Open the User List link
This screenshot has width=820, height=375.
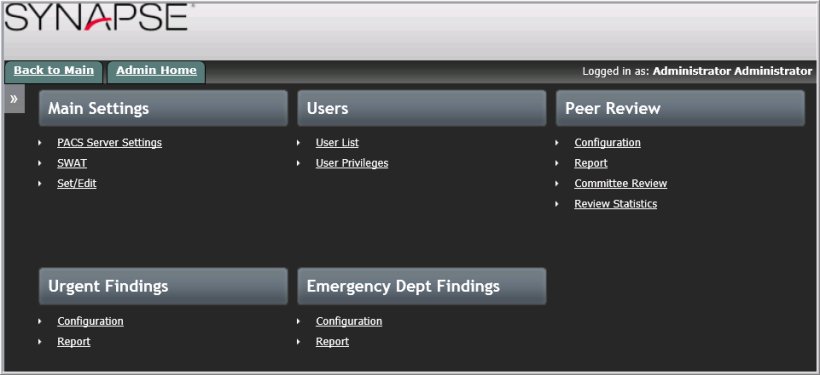pos(337,142)
